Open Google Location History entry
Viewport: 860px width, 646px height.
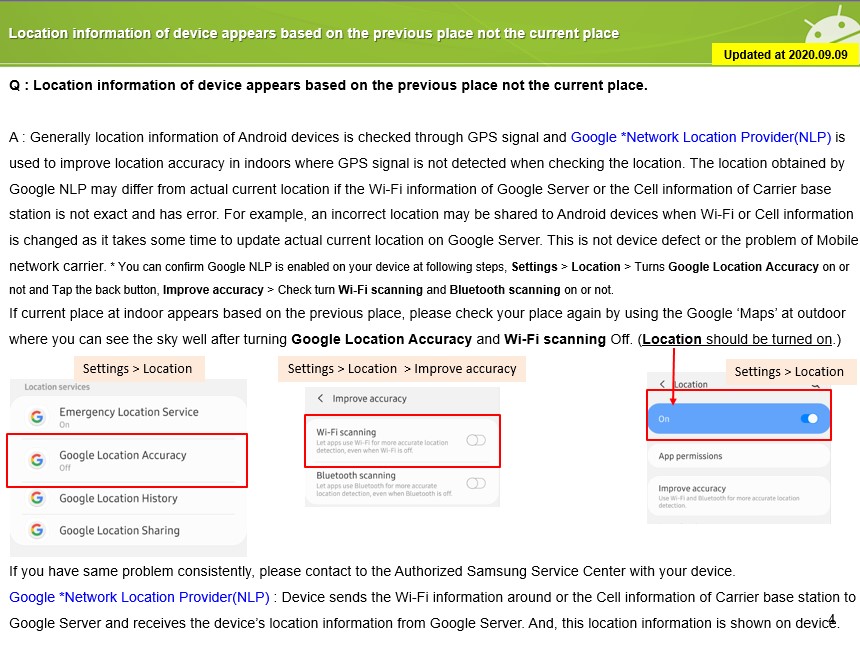point(118,498)
